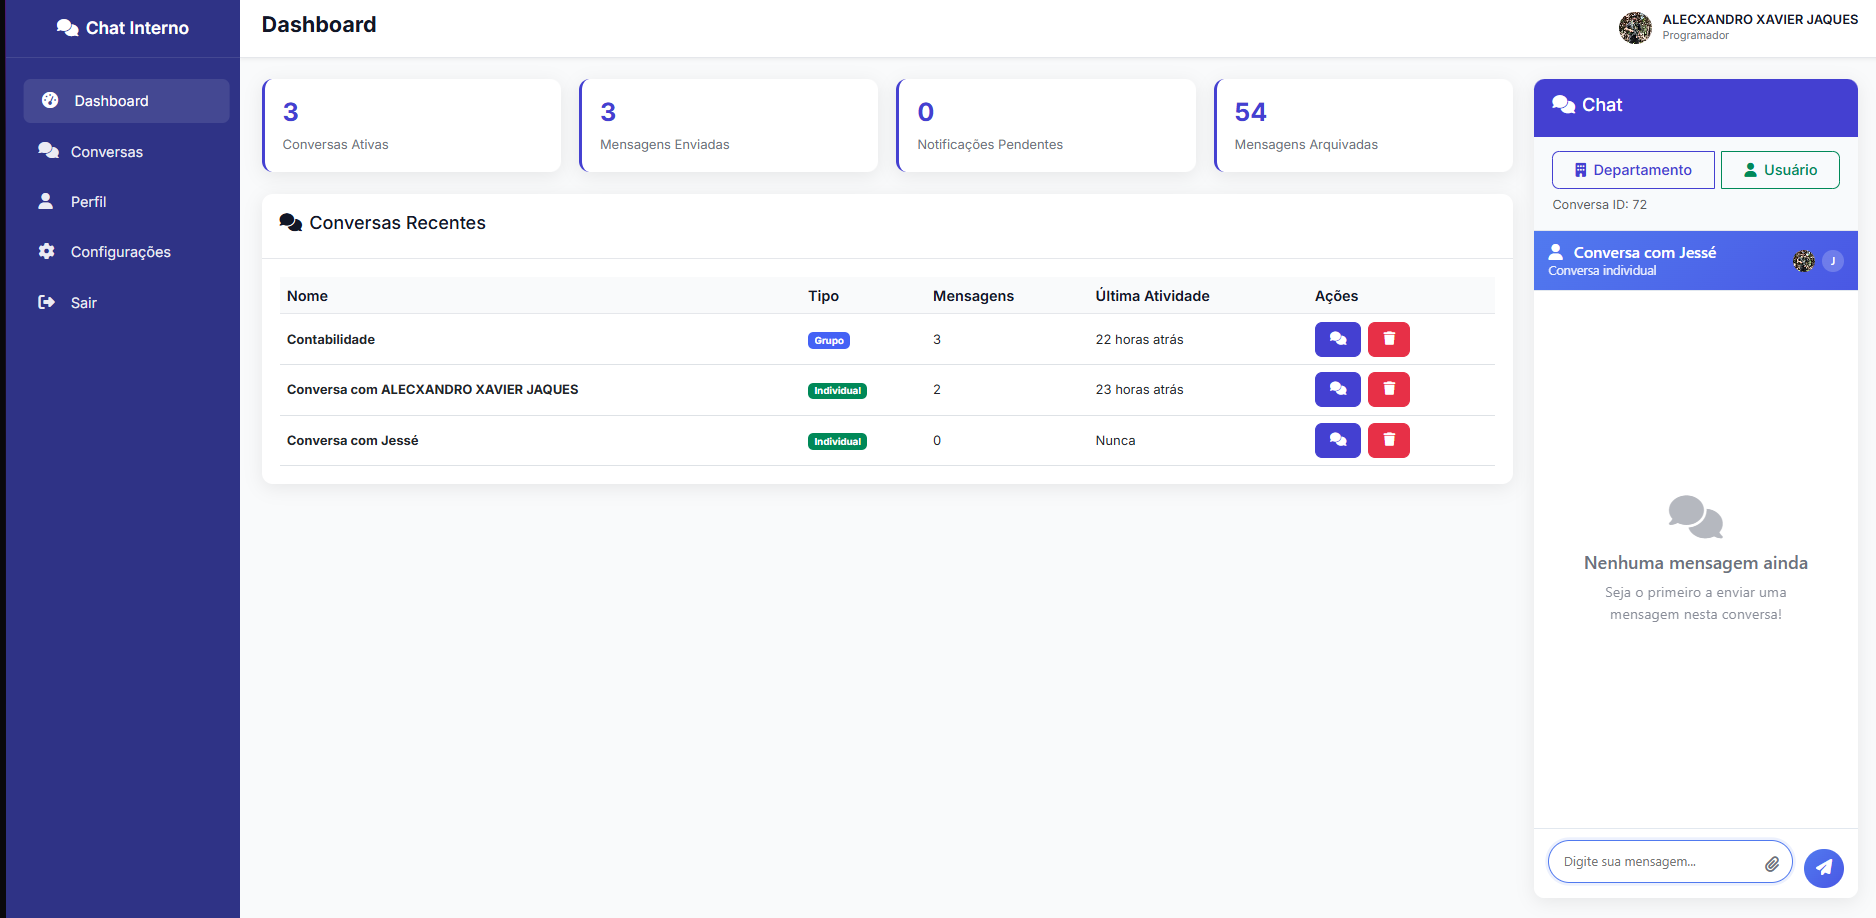Go to Conversas in sidebar
This screenshot has height=918, width=1876.
pos(106,152)
